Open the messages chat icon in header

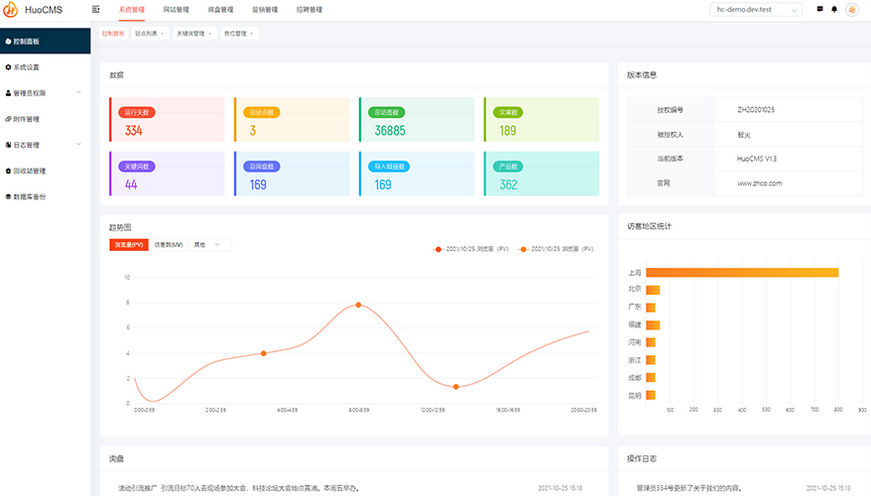pyautogui.click(x=820, y=9)
